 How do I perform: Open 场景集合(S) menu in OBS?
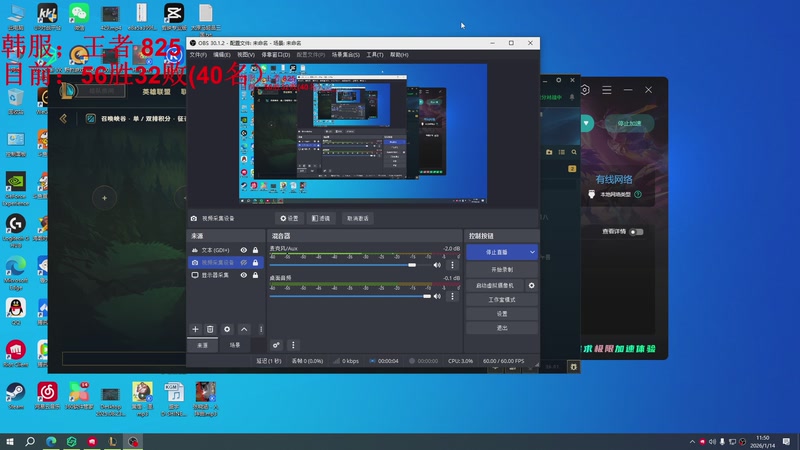click(345, 55)
